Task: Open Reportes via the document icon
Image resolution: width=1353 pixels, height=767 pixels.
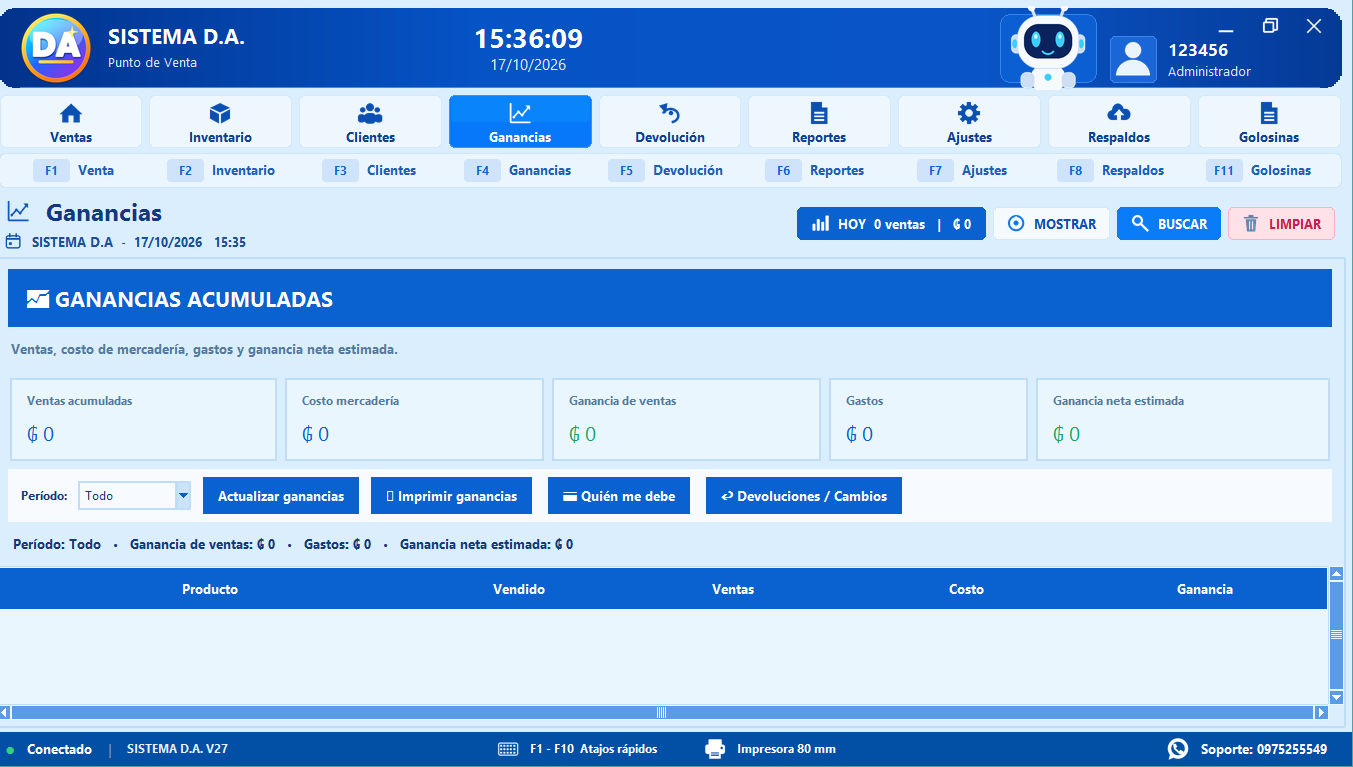Action: pyautogui.click(x=819, y=113)
